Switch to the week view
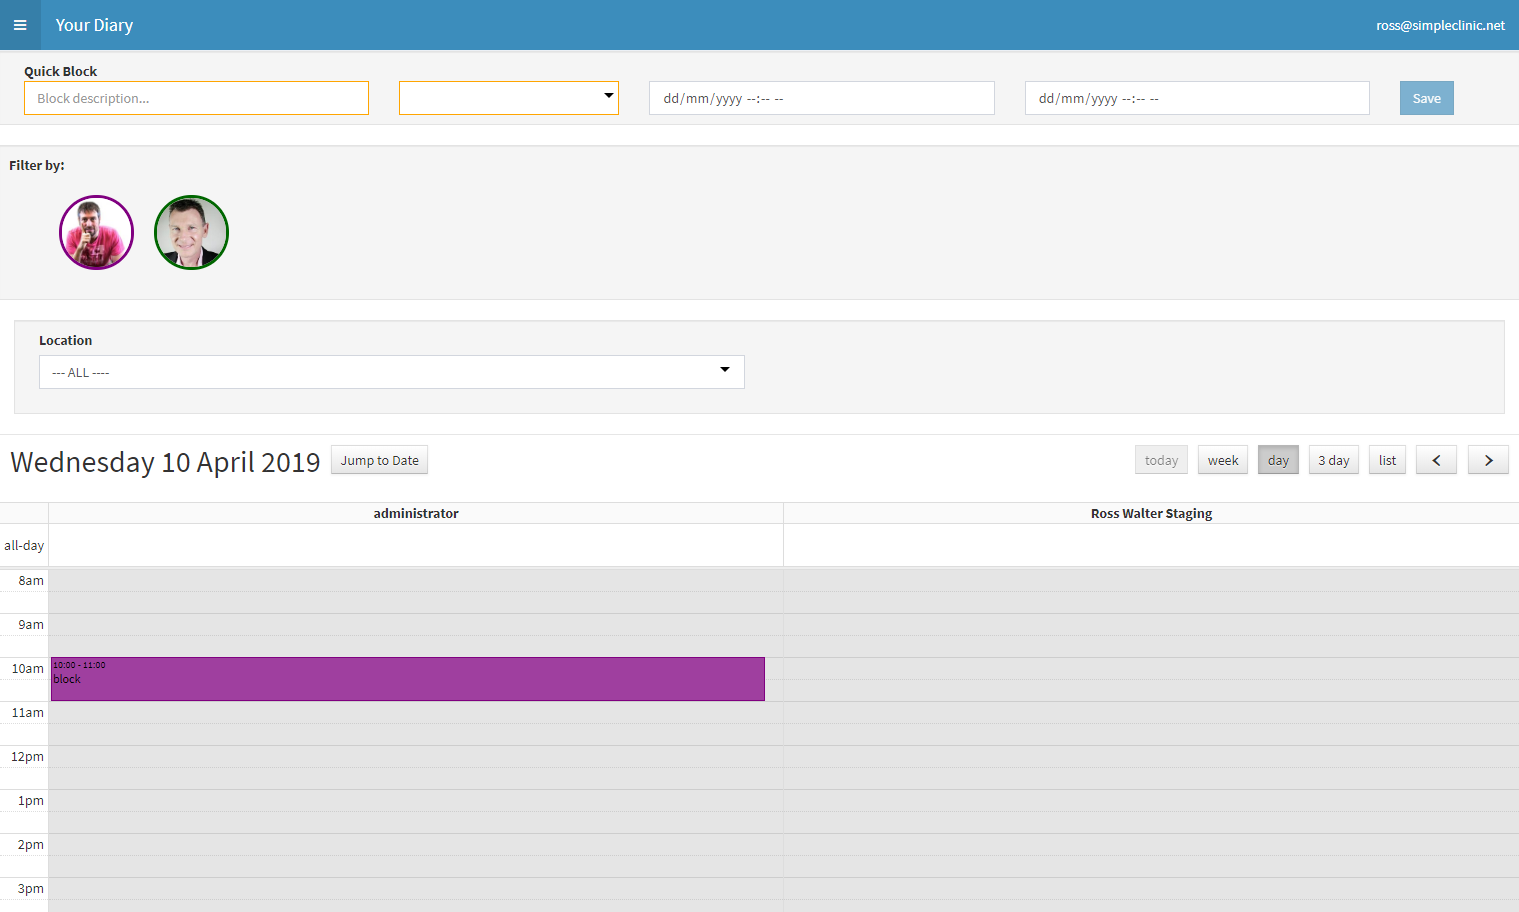 (x=1222, y=459)
